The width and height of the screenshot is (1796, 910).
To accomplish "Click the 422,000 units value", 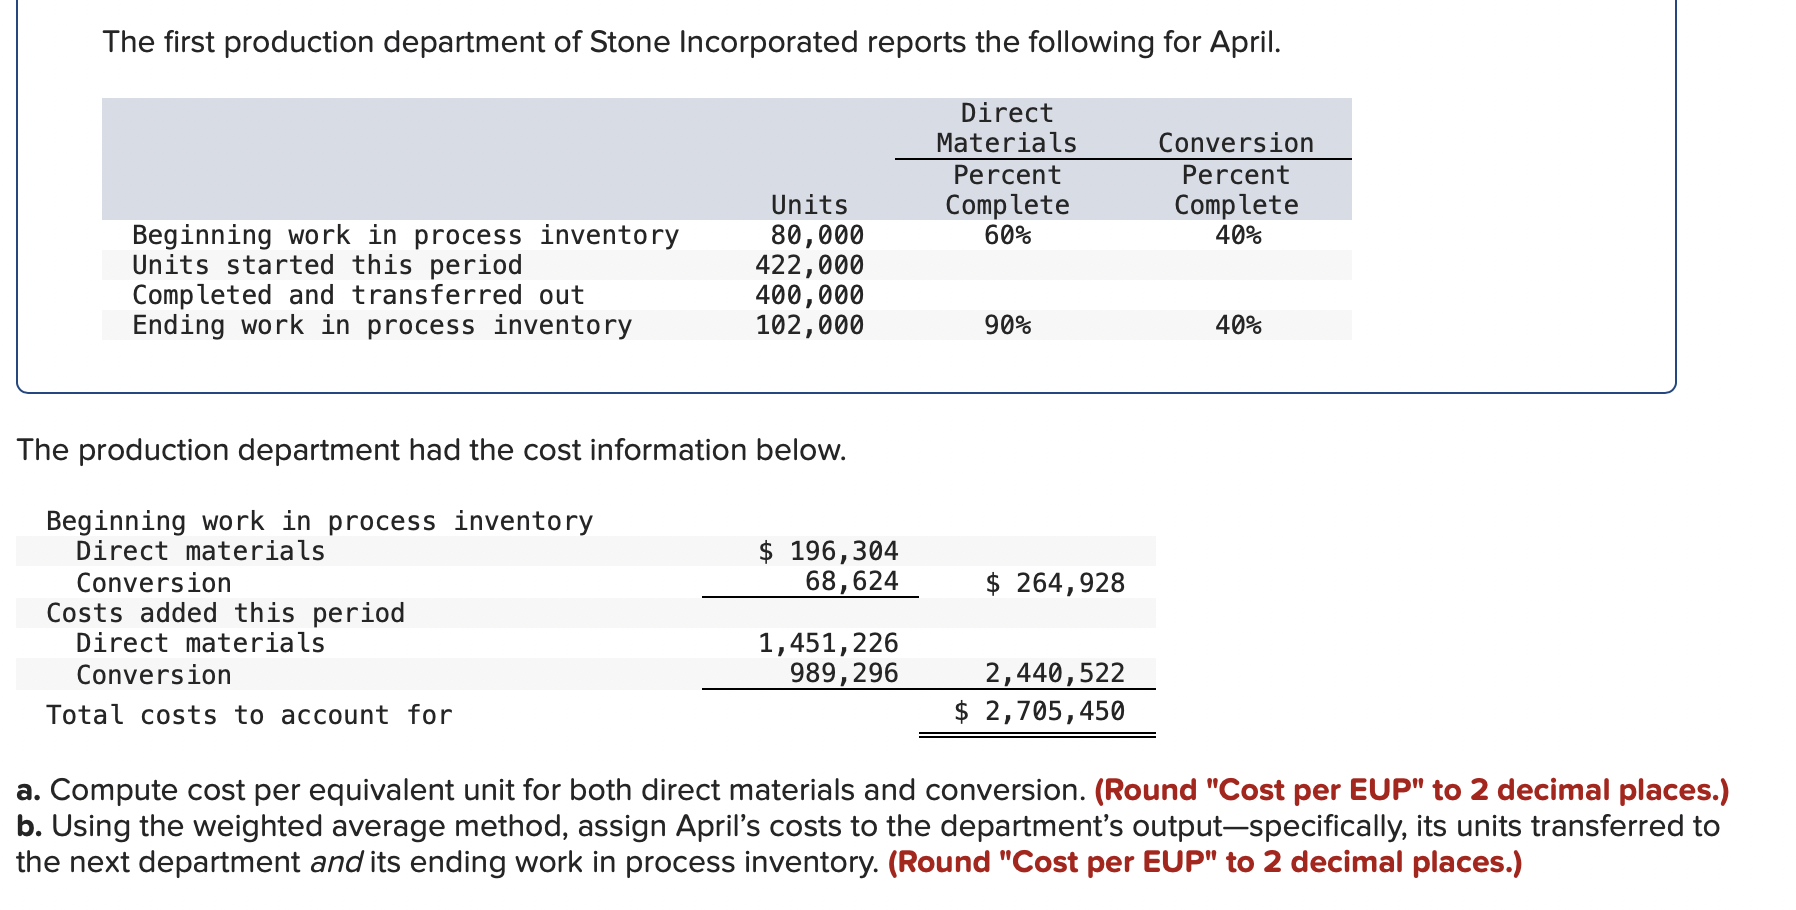I will coord(809,265).
